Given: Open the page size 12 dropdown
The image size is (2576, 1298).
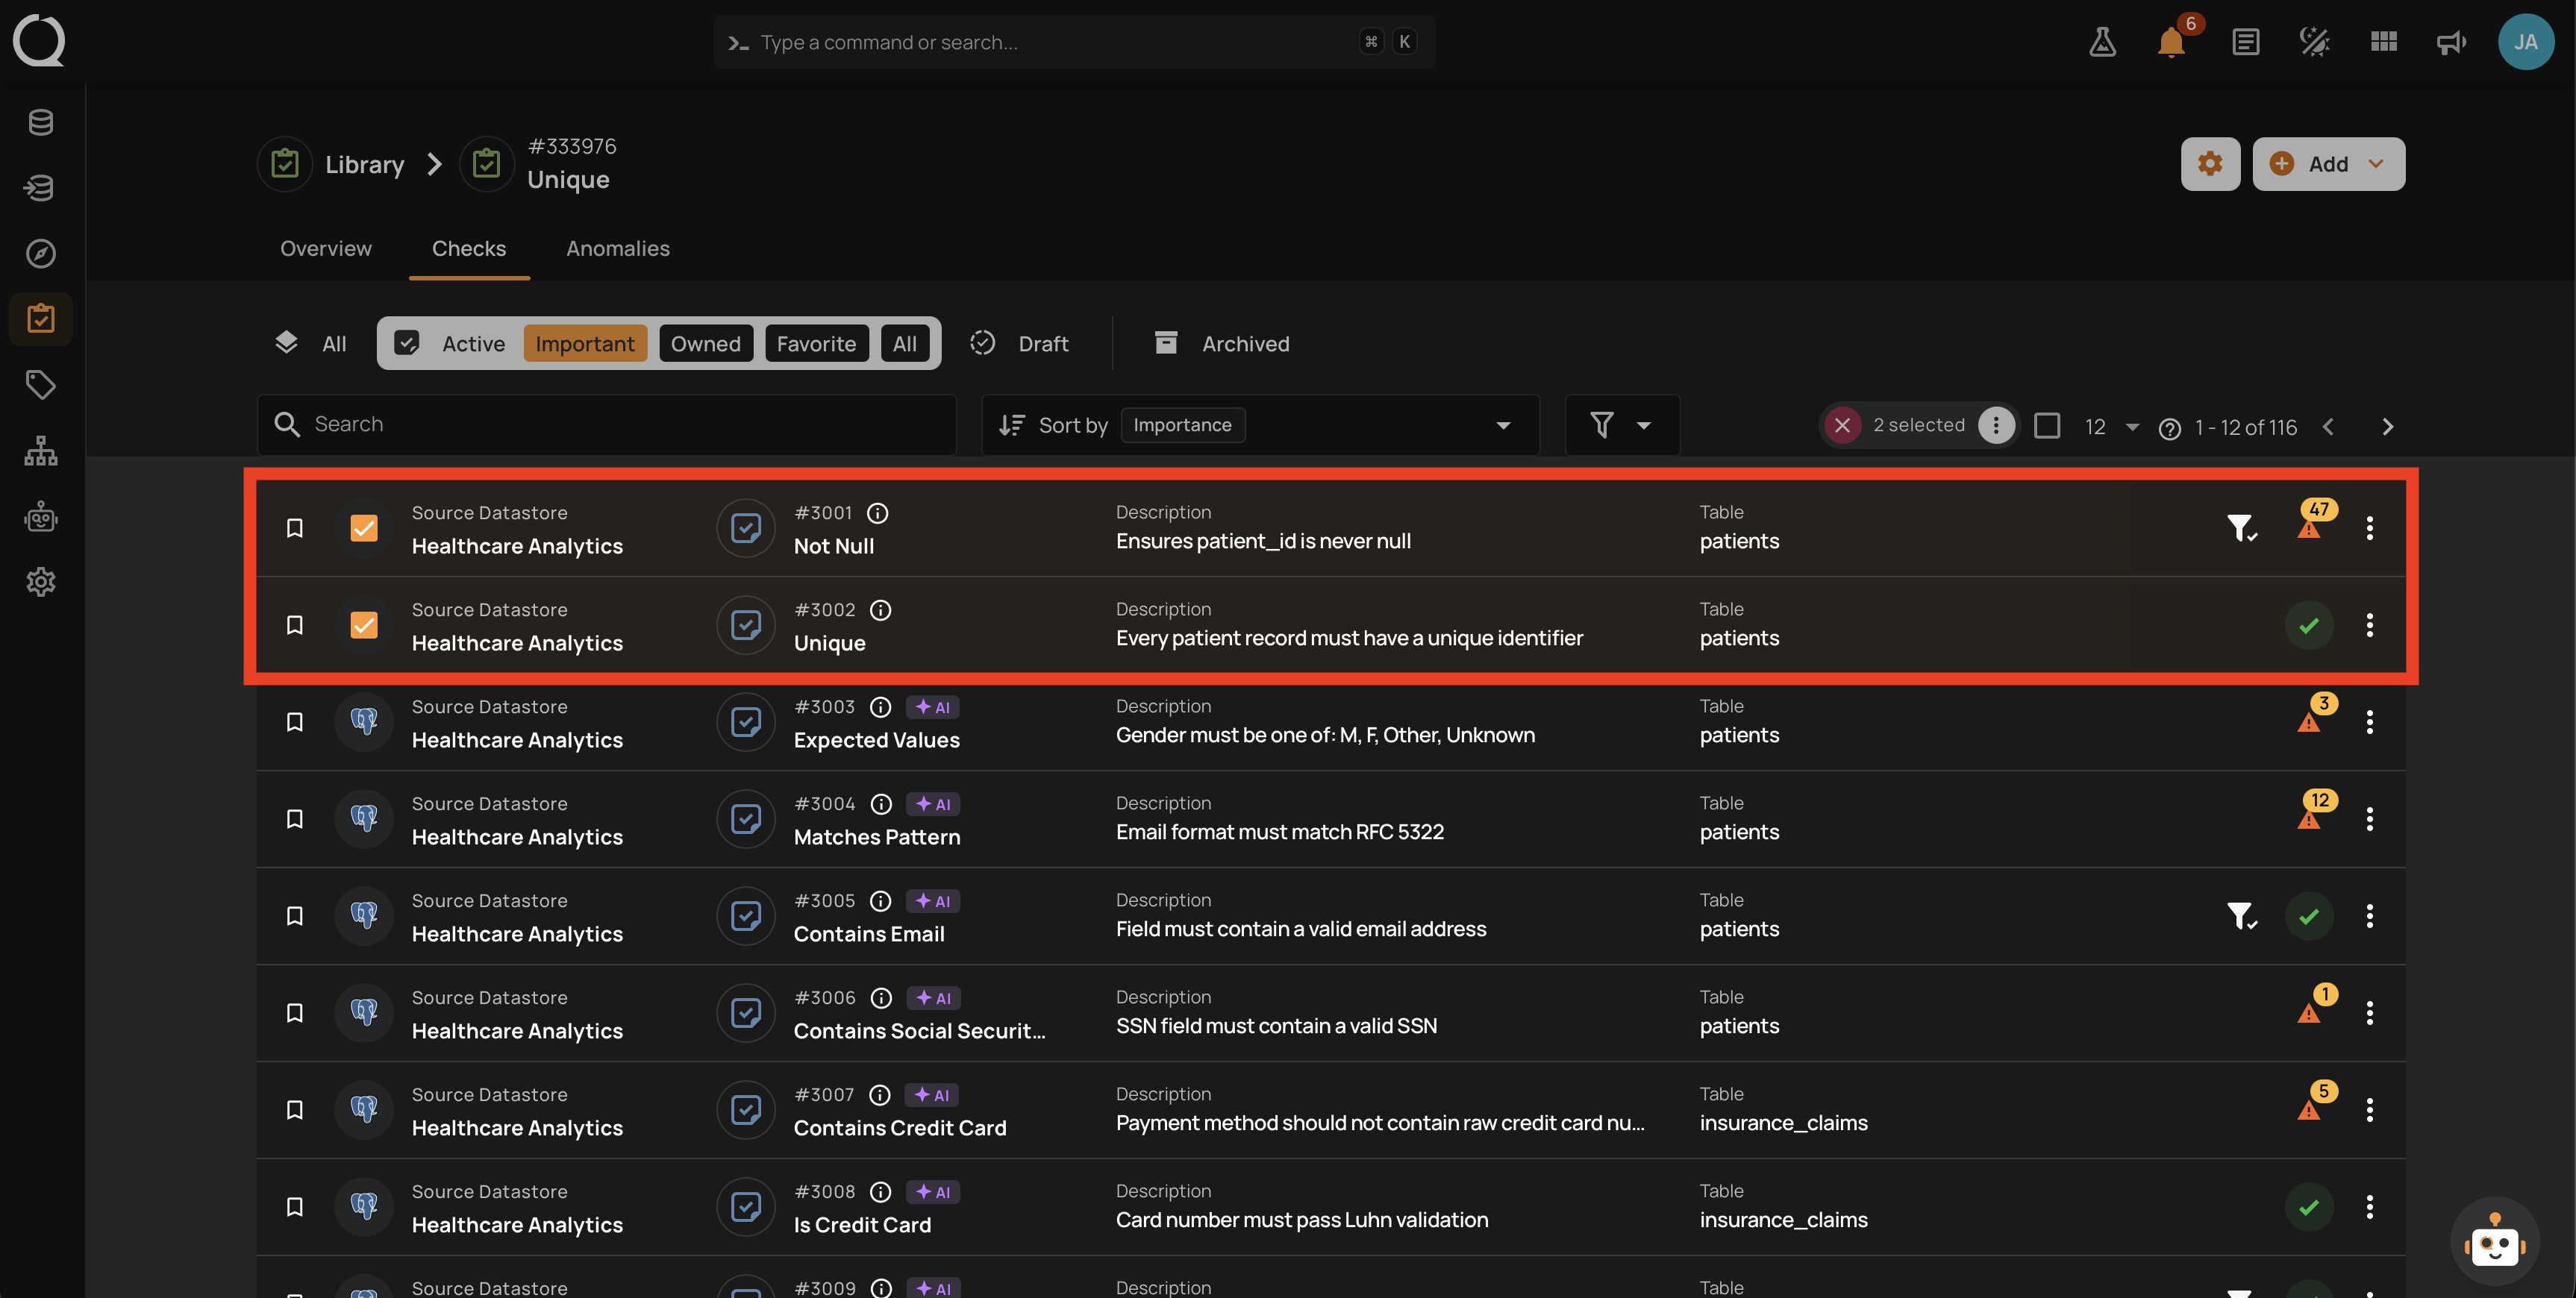Looking at the screenshot, I should tap(2110, 427).
